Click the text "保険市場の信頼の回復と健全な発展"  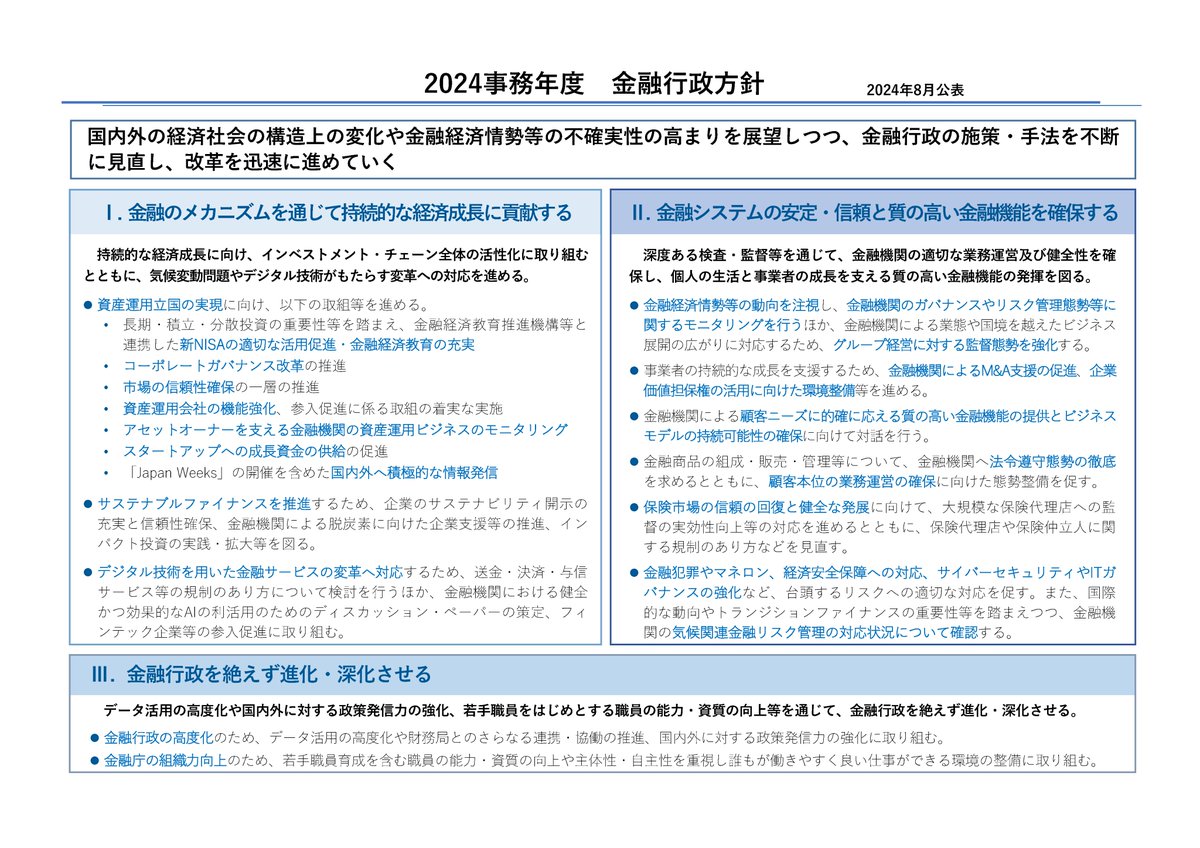pyautogui.click(x=757, y=506)
